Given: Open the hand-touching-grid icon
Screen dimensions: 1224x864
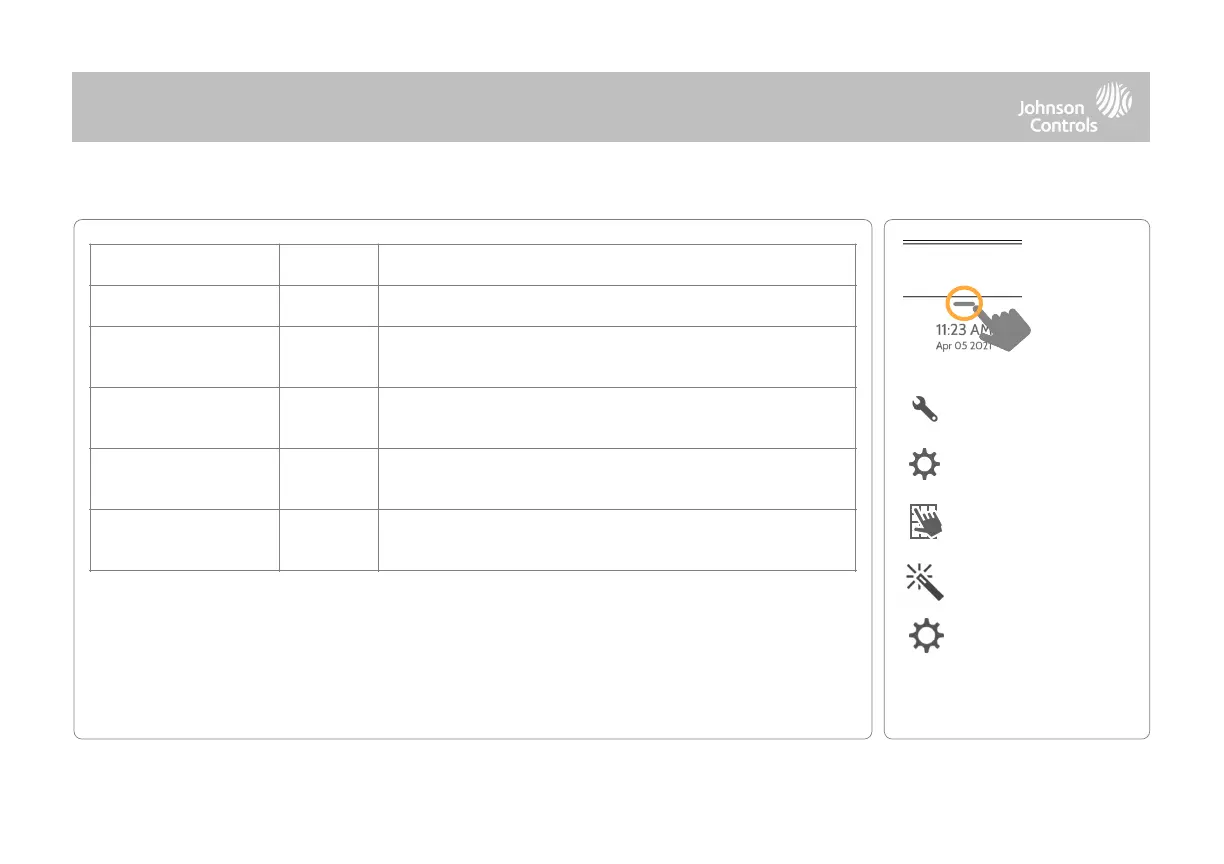Looking at the screenshot, I should [x=927, y=524].
